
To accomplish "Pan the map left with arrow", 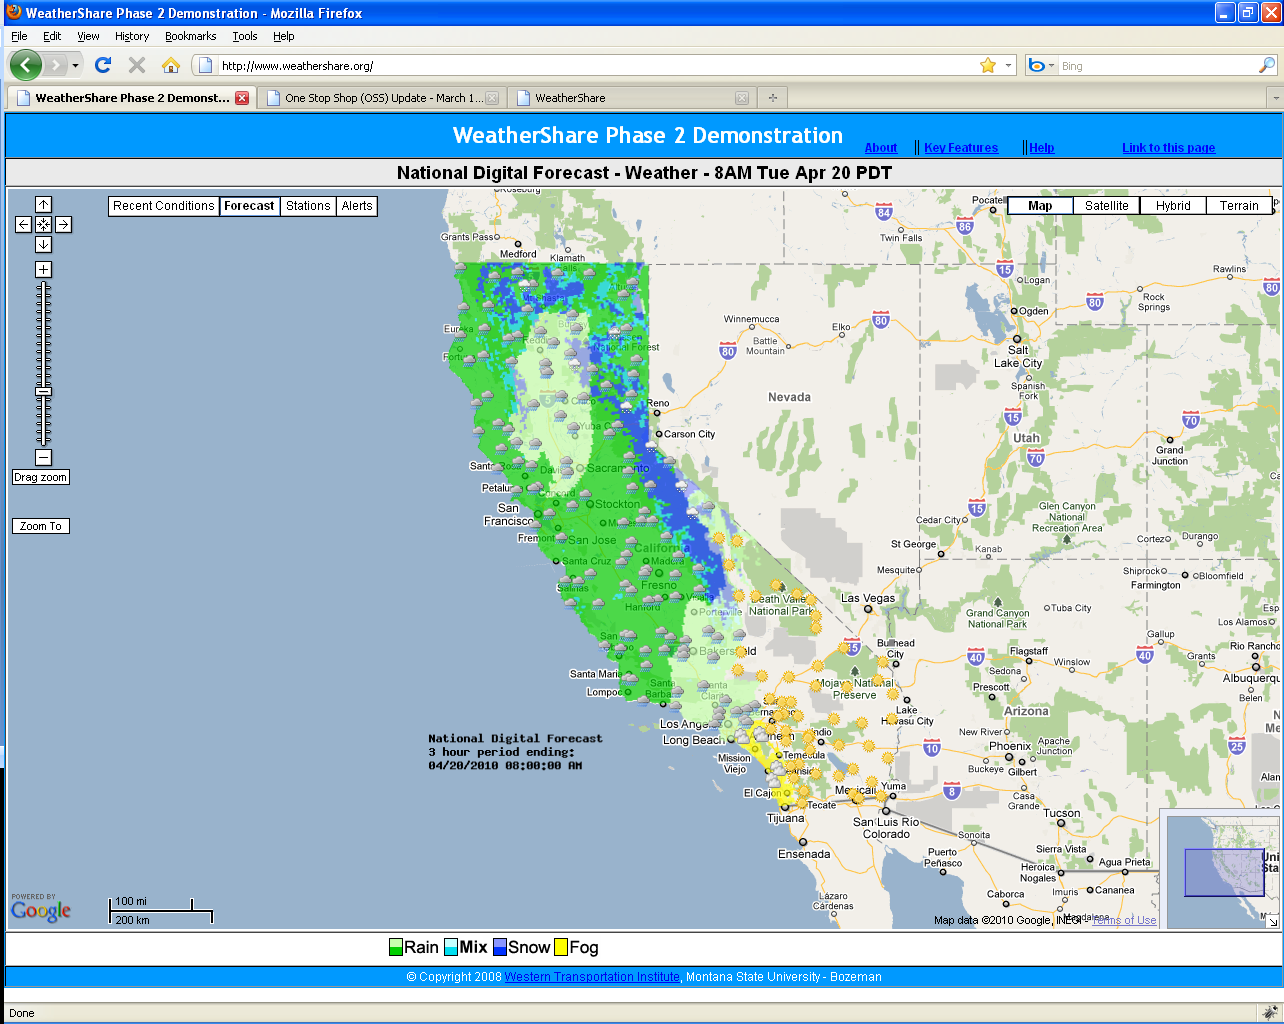I will click(23, 225).
